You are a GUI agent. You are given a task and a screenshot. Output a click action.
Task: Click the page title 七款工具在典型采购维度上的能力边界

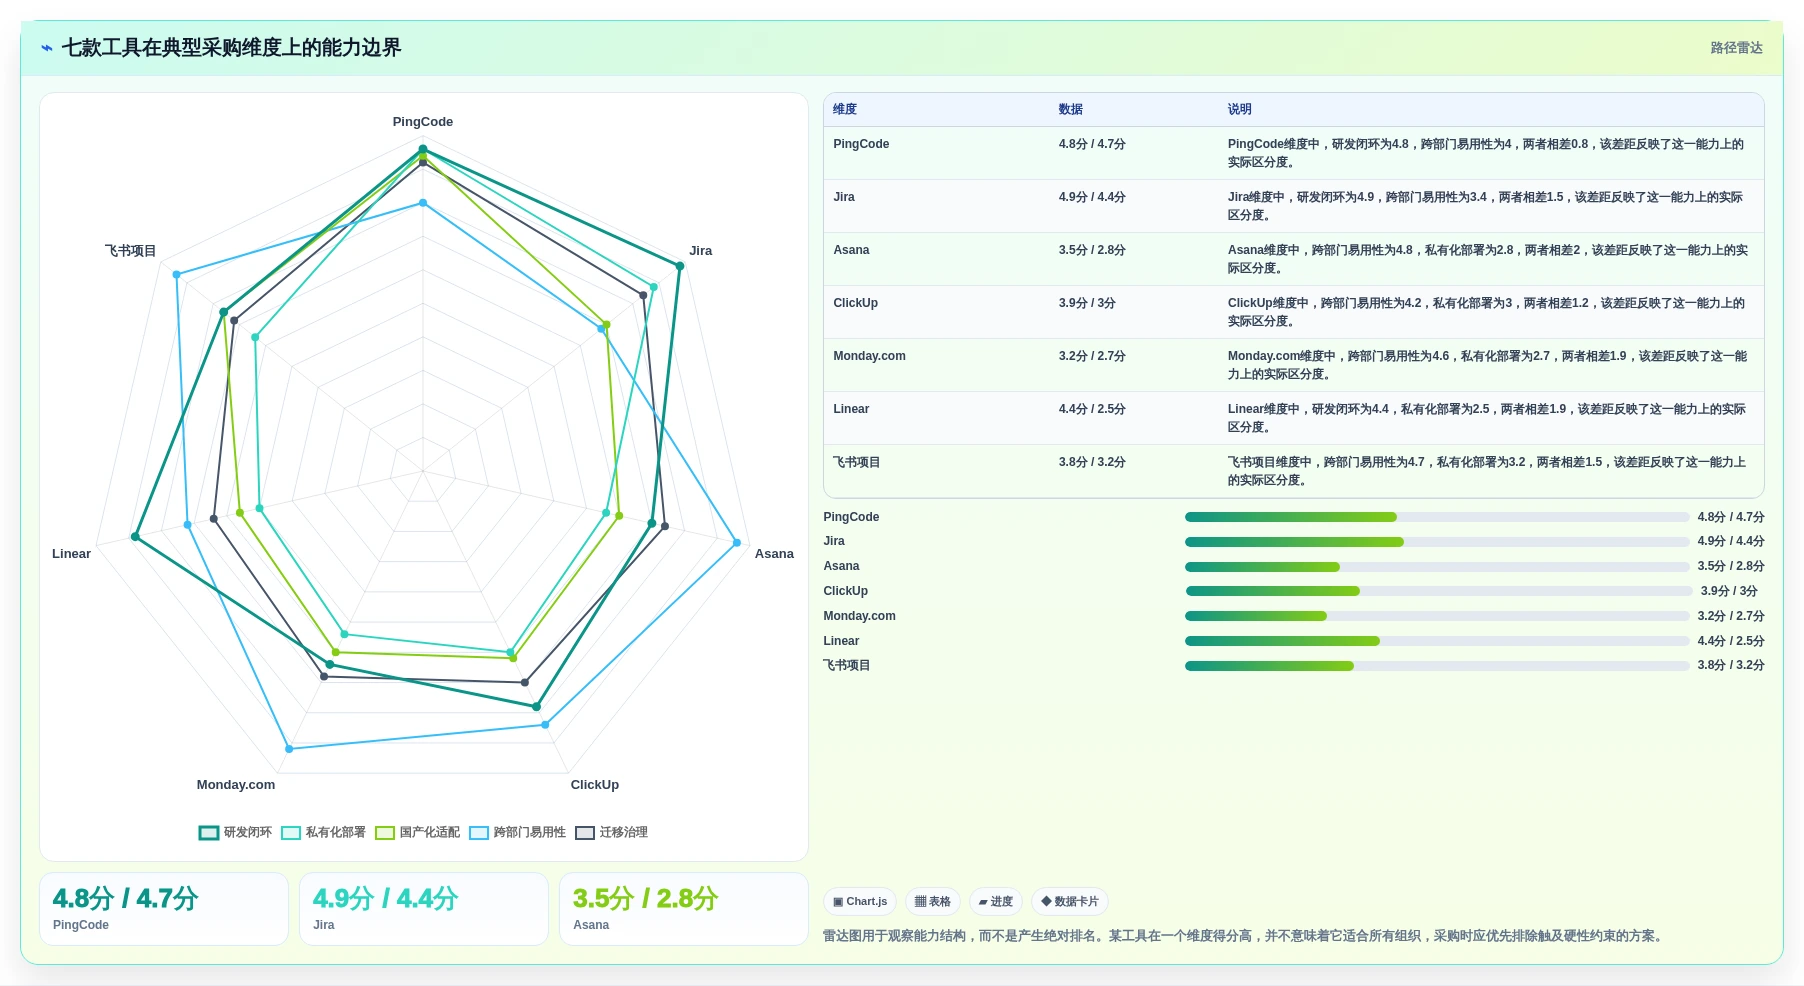[231, 48]
